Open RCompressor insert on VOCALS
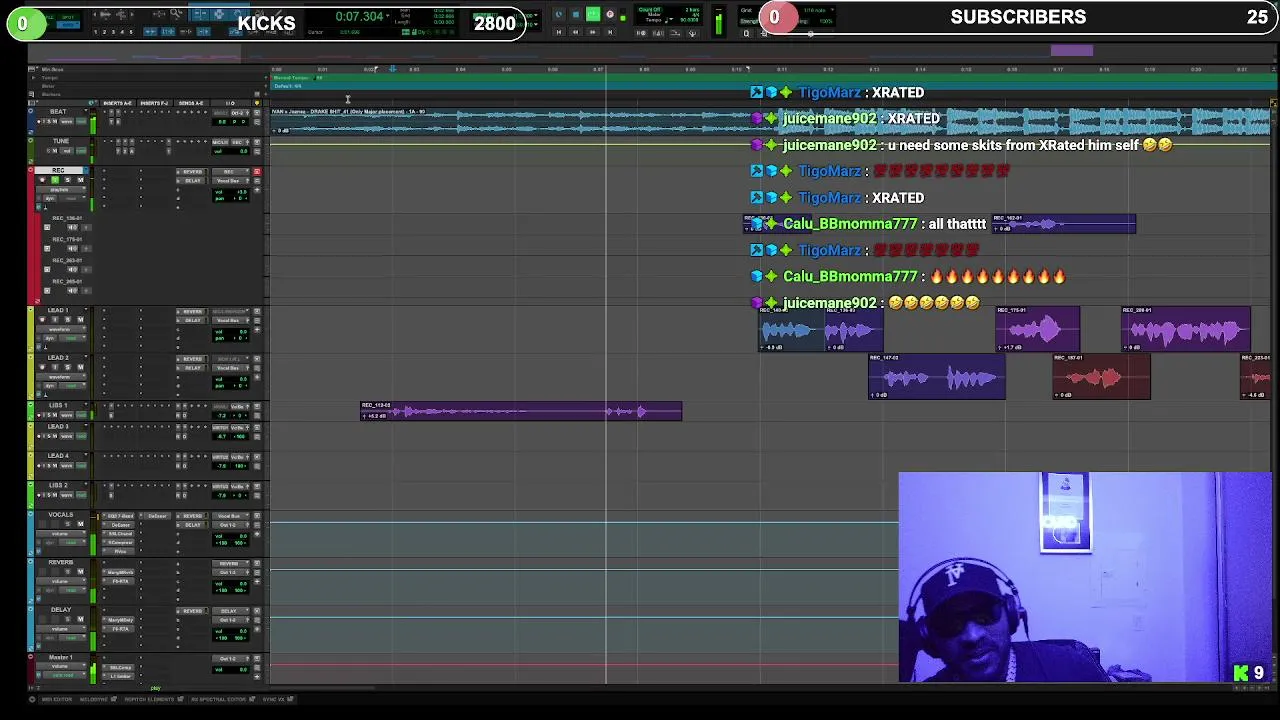Screen dimensions: 1280x720 pyautogui.click(x=119, y=542)
